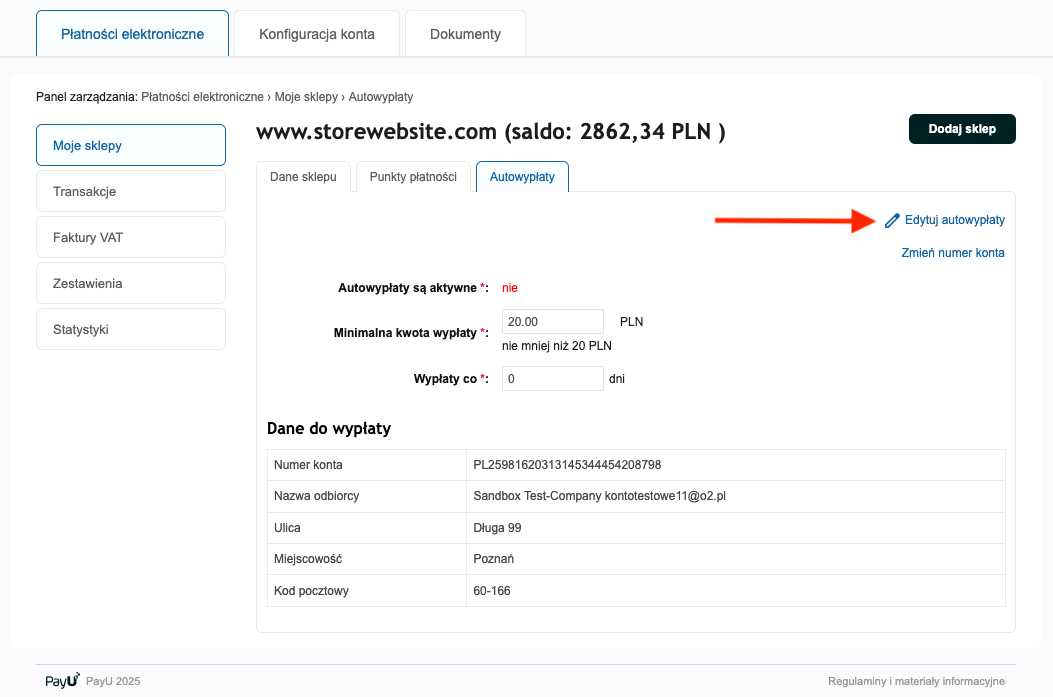1053x697 pixels.
Task: Open the Płatności elektroniczne top tab
Action: 132,34
